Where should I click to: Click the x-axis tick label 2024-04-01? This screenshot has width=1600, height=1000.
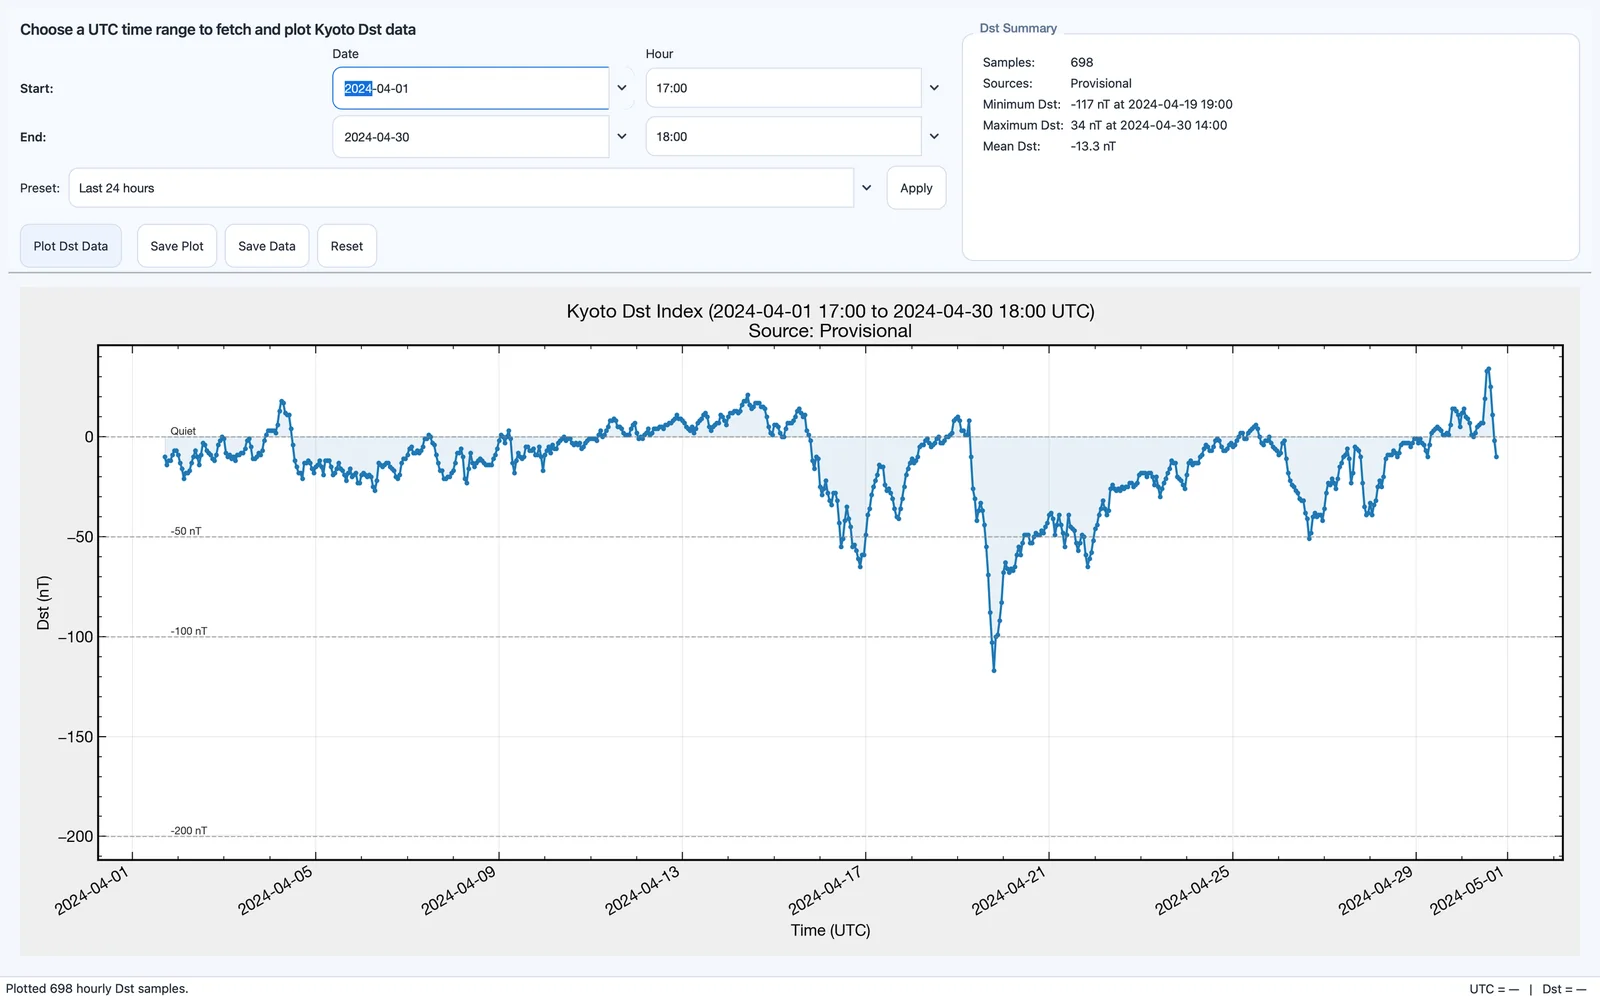pos(92,890)
